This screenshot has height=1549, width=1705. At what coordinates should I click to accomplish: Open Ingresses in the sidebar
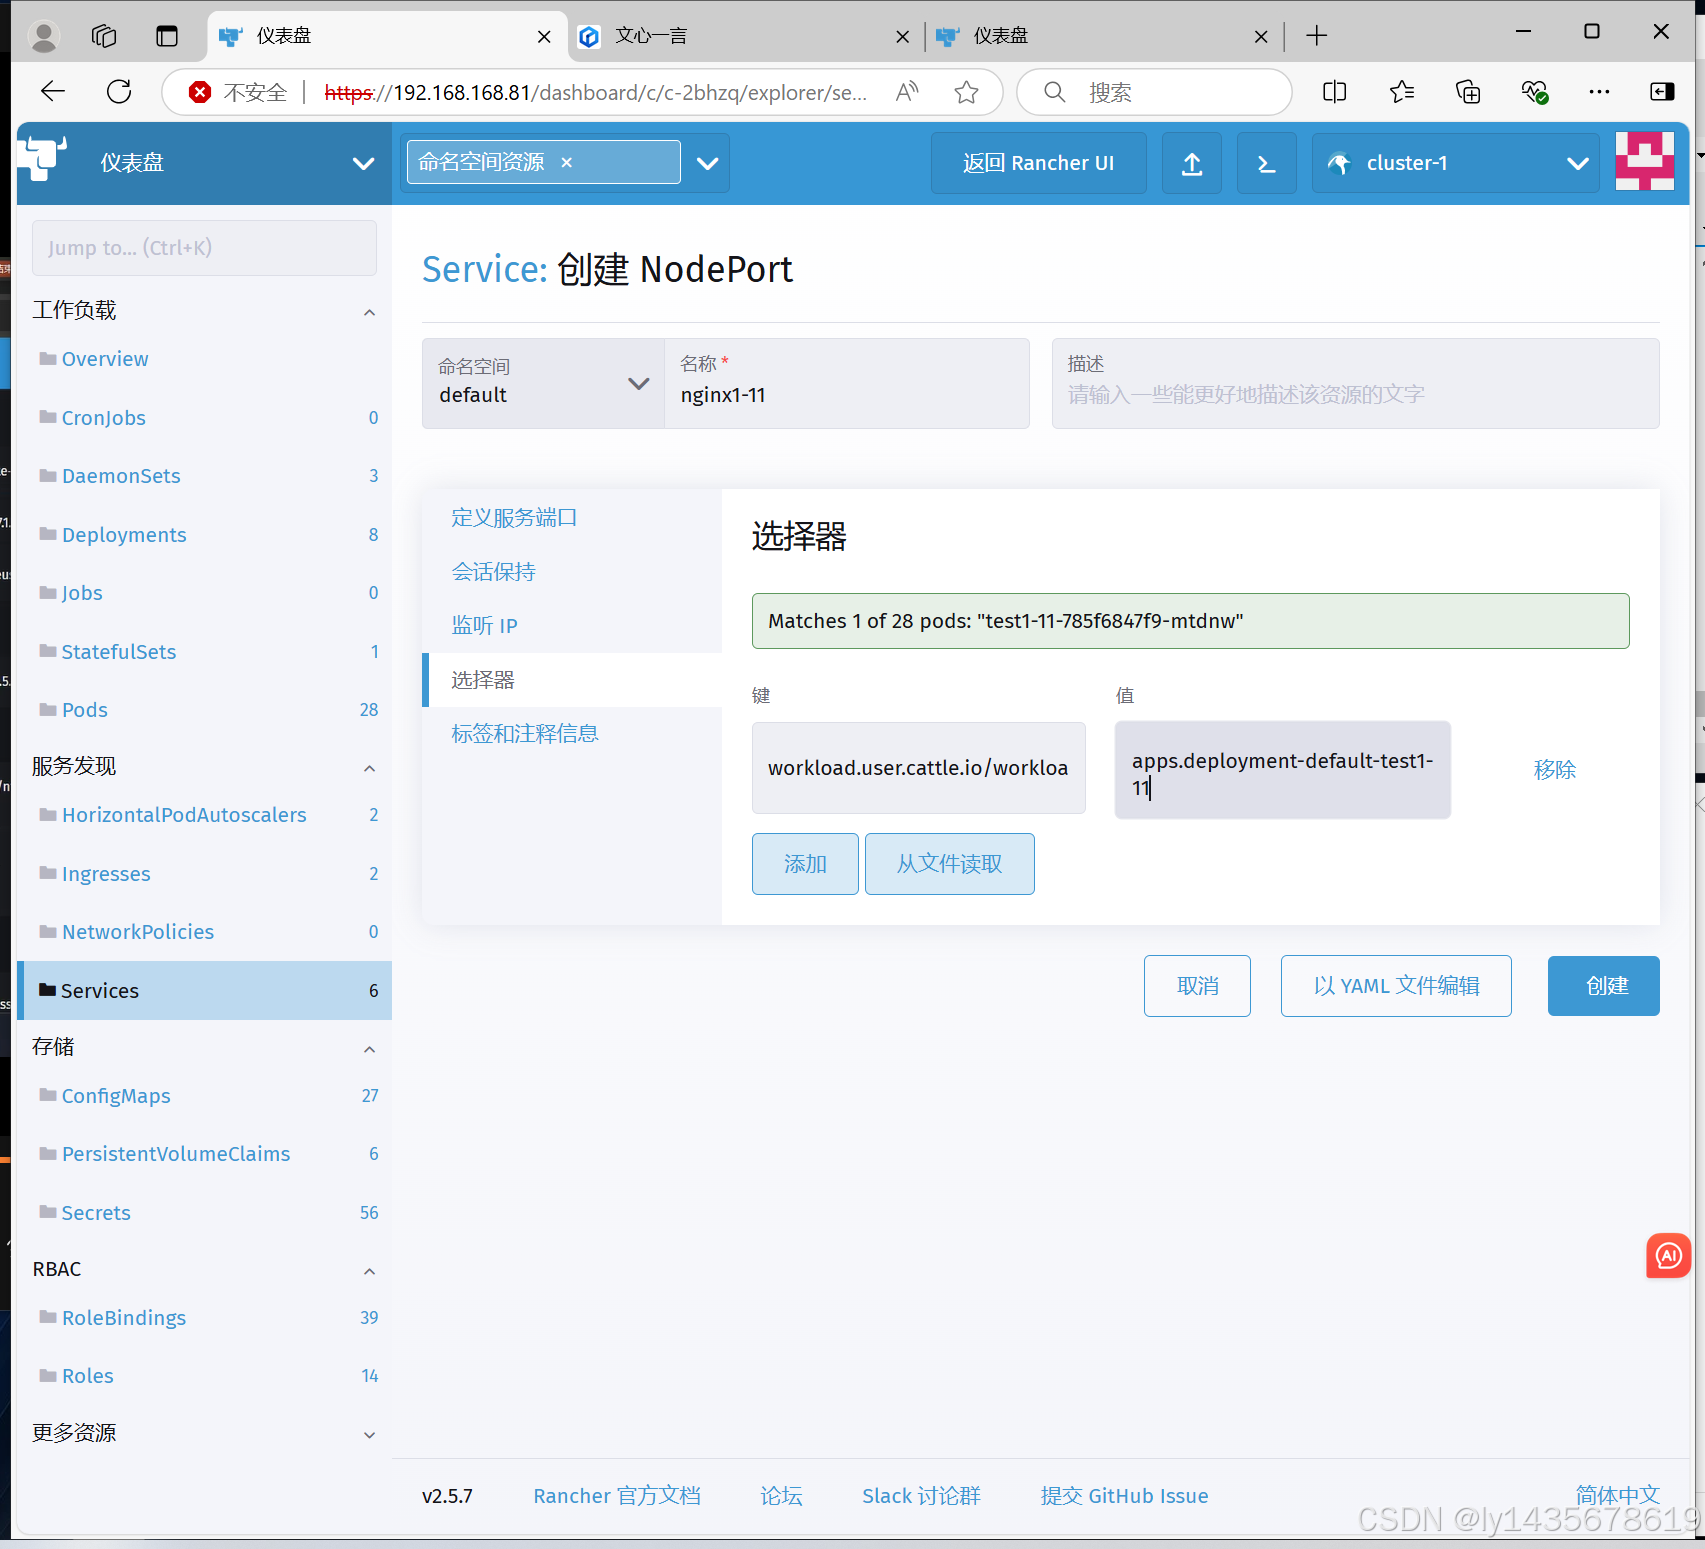click(106, 874)
